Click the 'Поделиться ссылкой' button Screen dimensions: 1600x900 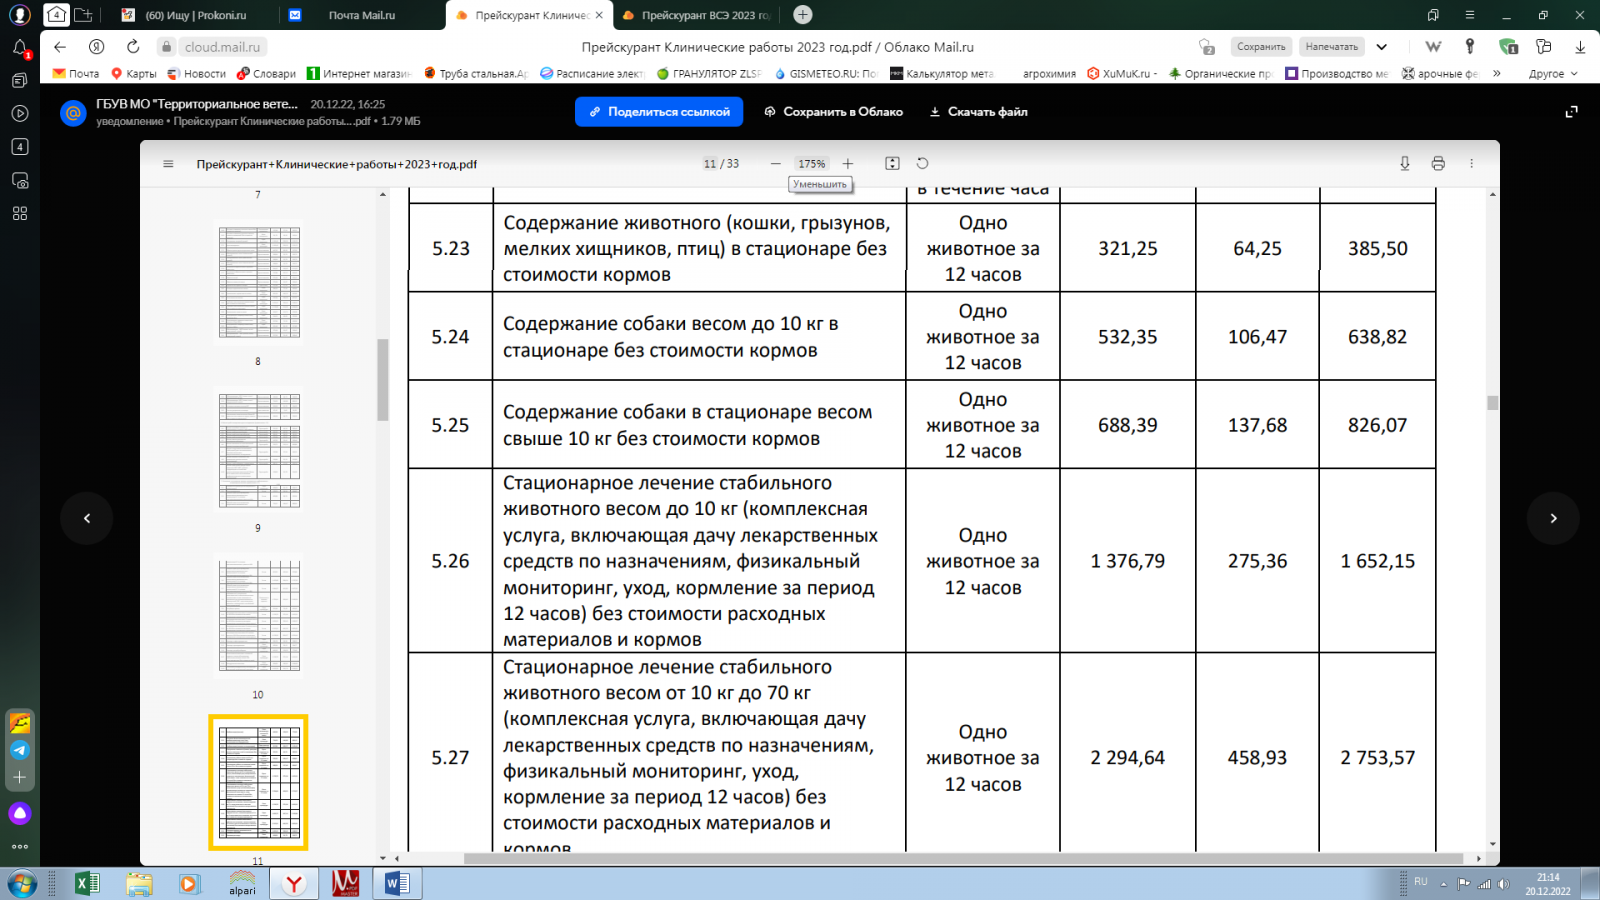coord(659,112)
